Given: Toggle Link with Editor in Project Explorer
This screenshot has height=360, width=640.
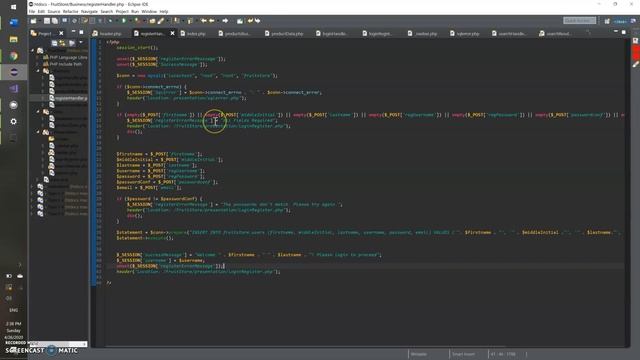Looking at the screenshot, I should [x=62, y=43].
